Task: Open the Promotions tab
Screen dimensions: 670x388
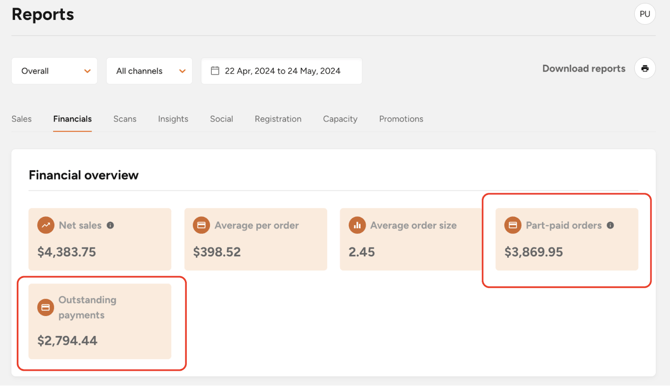Action: pos(401,119)
